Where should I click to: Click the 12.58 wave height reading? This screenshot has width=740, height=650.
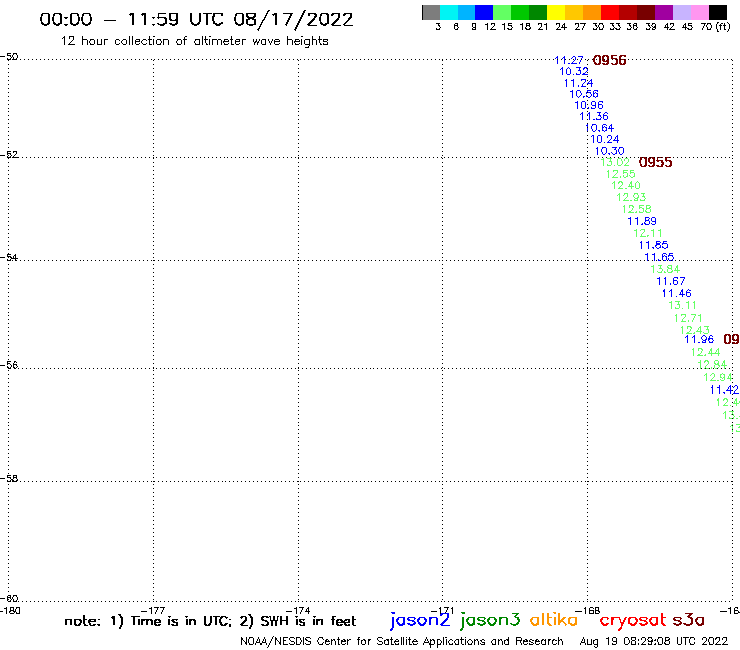coord(637,209)
